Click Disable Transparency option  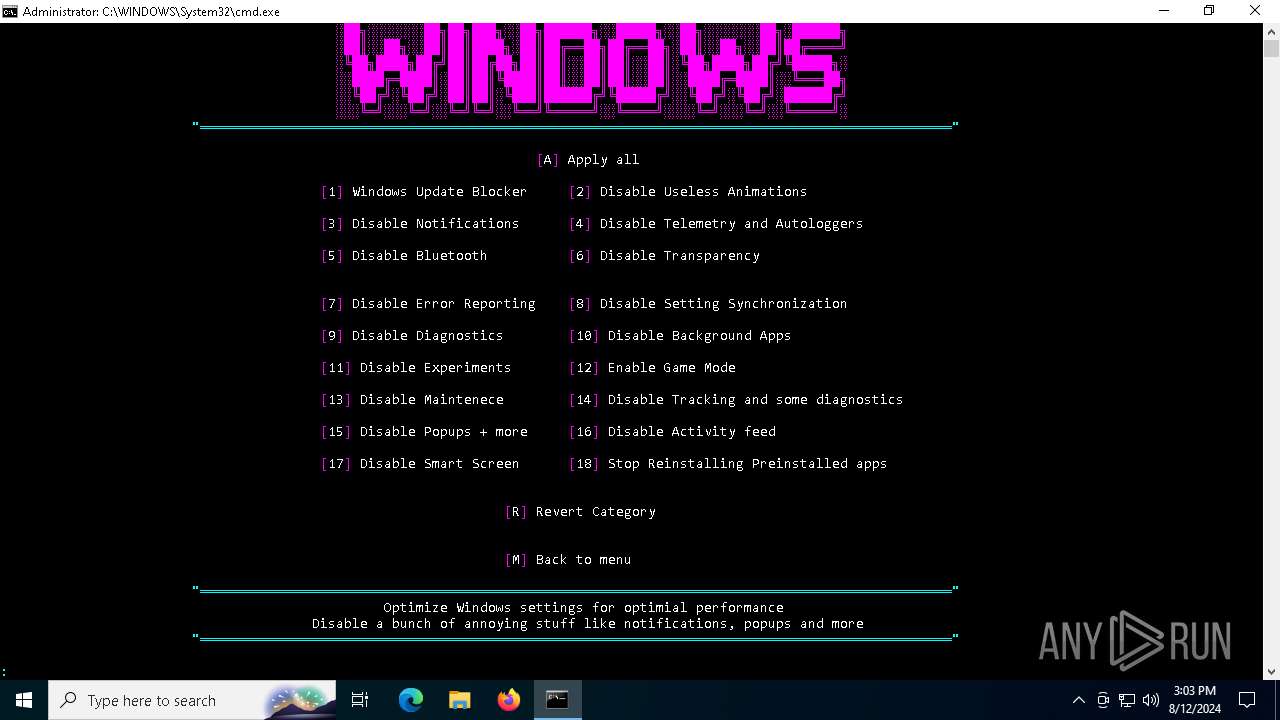(x=664, y=255)
